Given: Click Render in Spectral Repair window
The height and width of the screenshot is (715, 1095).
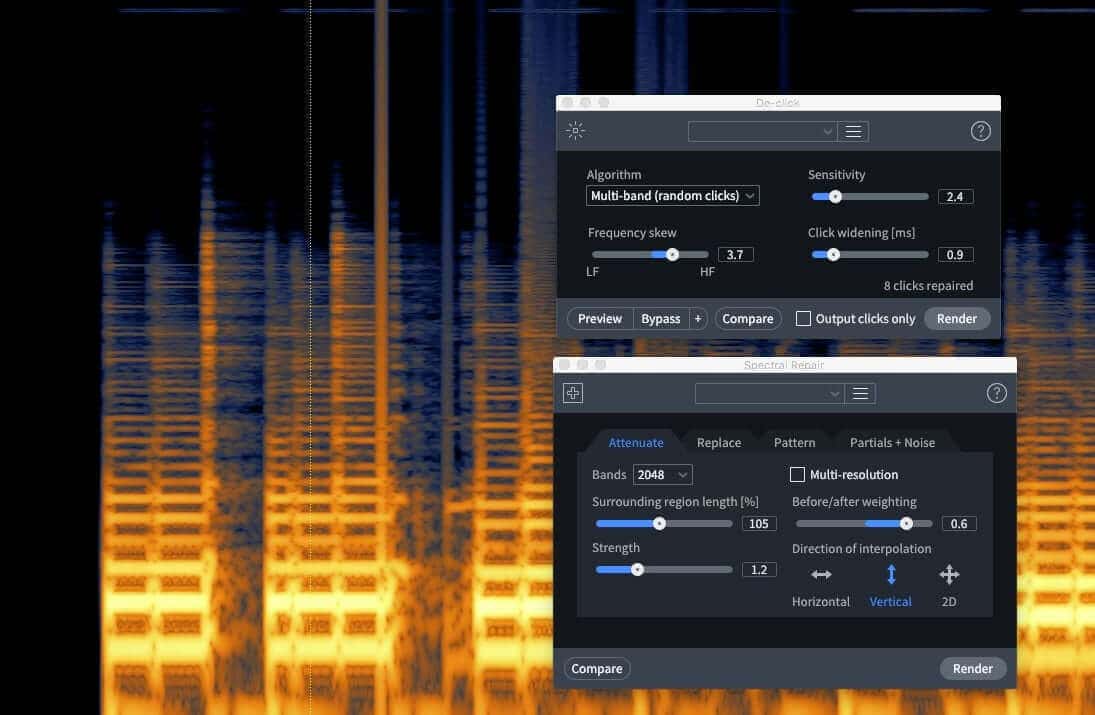Looking at the screenshot, I should [x=973, y=668].
